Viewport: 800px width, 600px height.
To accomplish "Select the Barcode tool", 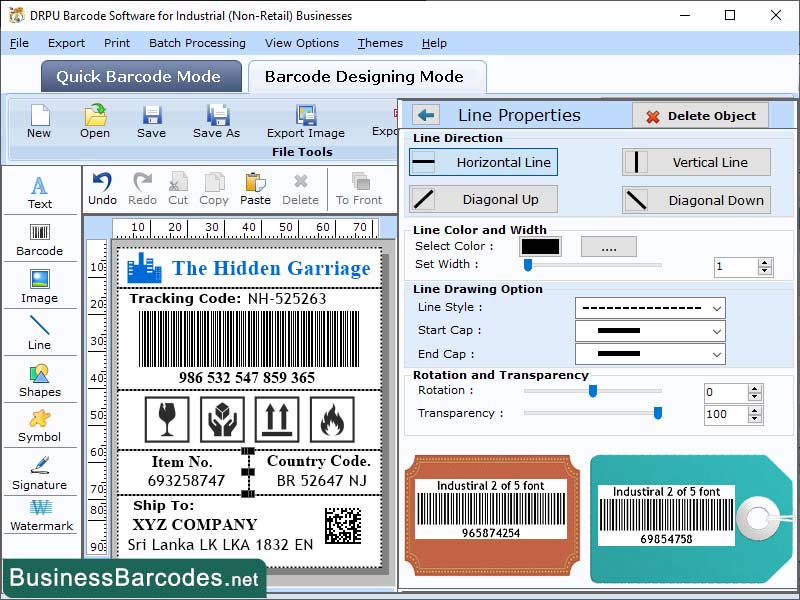I will (x=40, y=240).
